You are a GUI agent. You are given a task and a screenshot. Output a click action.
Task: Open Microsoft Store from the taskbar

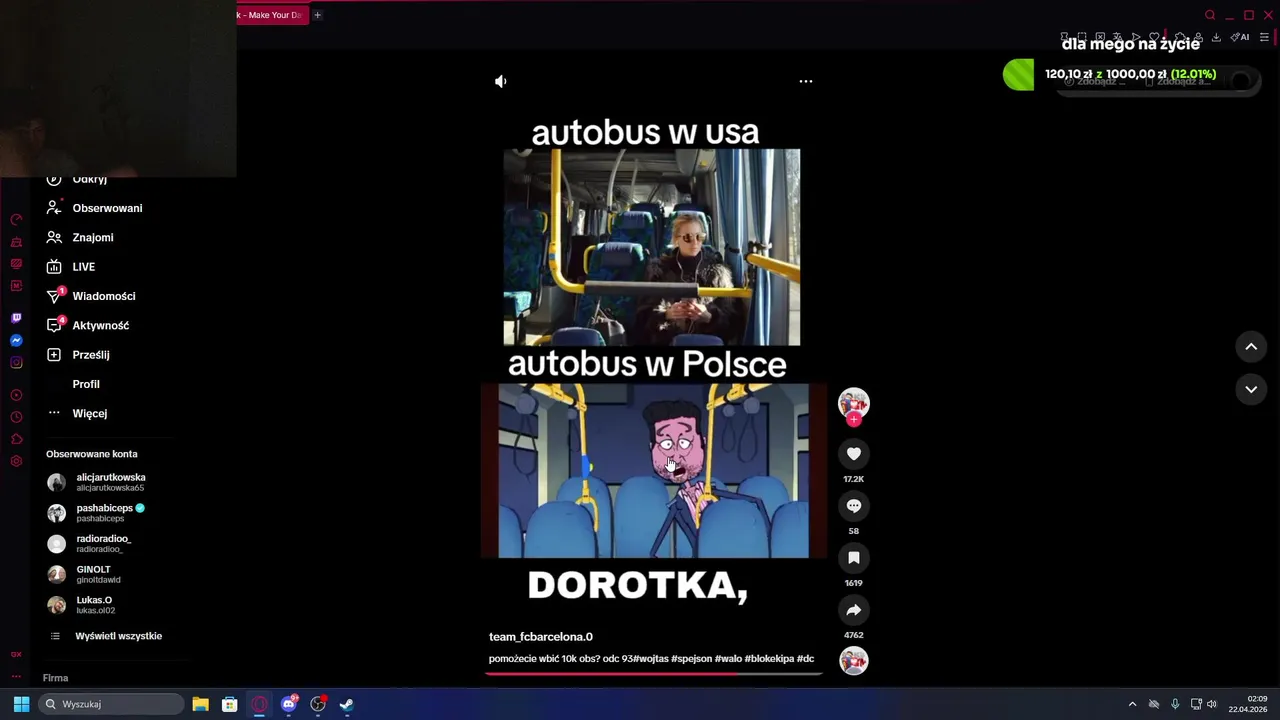click(x=229, y=704)
